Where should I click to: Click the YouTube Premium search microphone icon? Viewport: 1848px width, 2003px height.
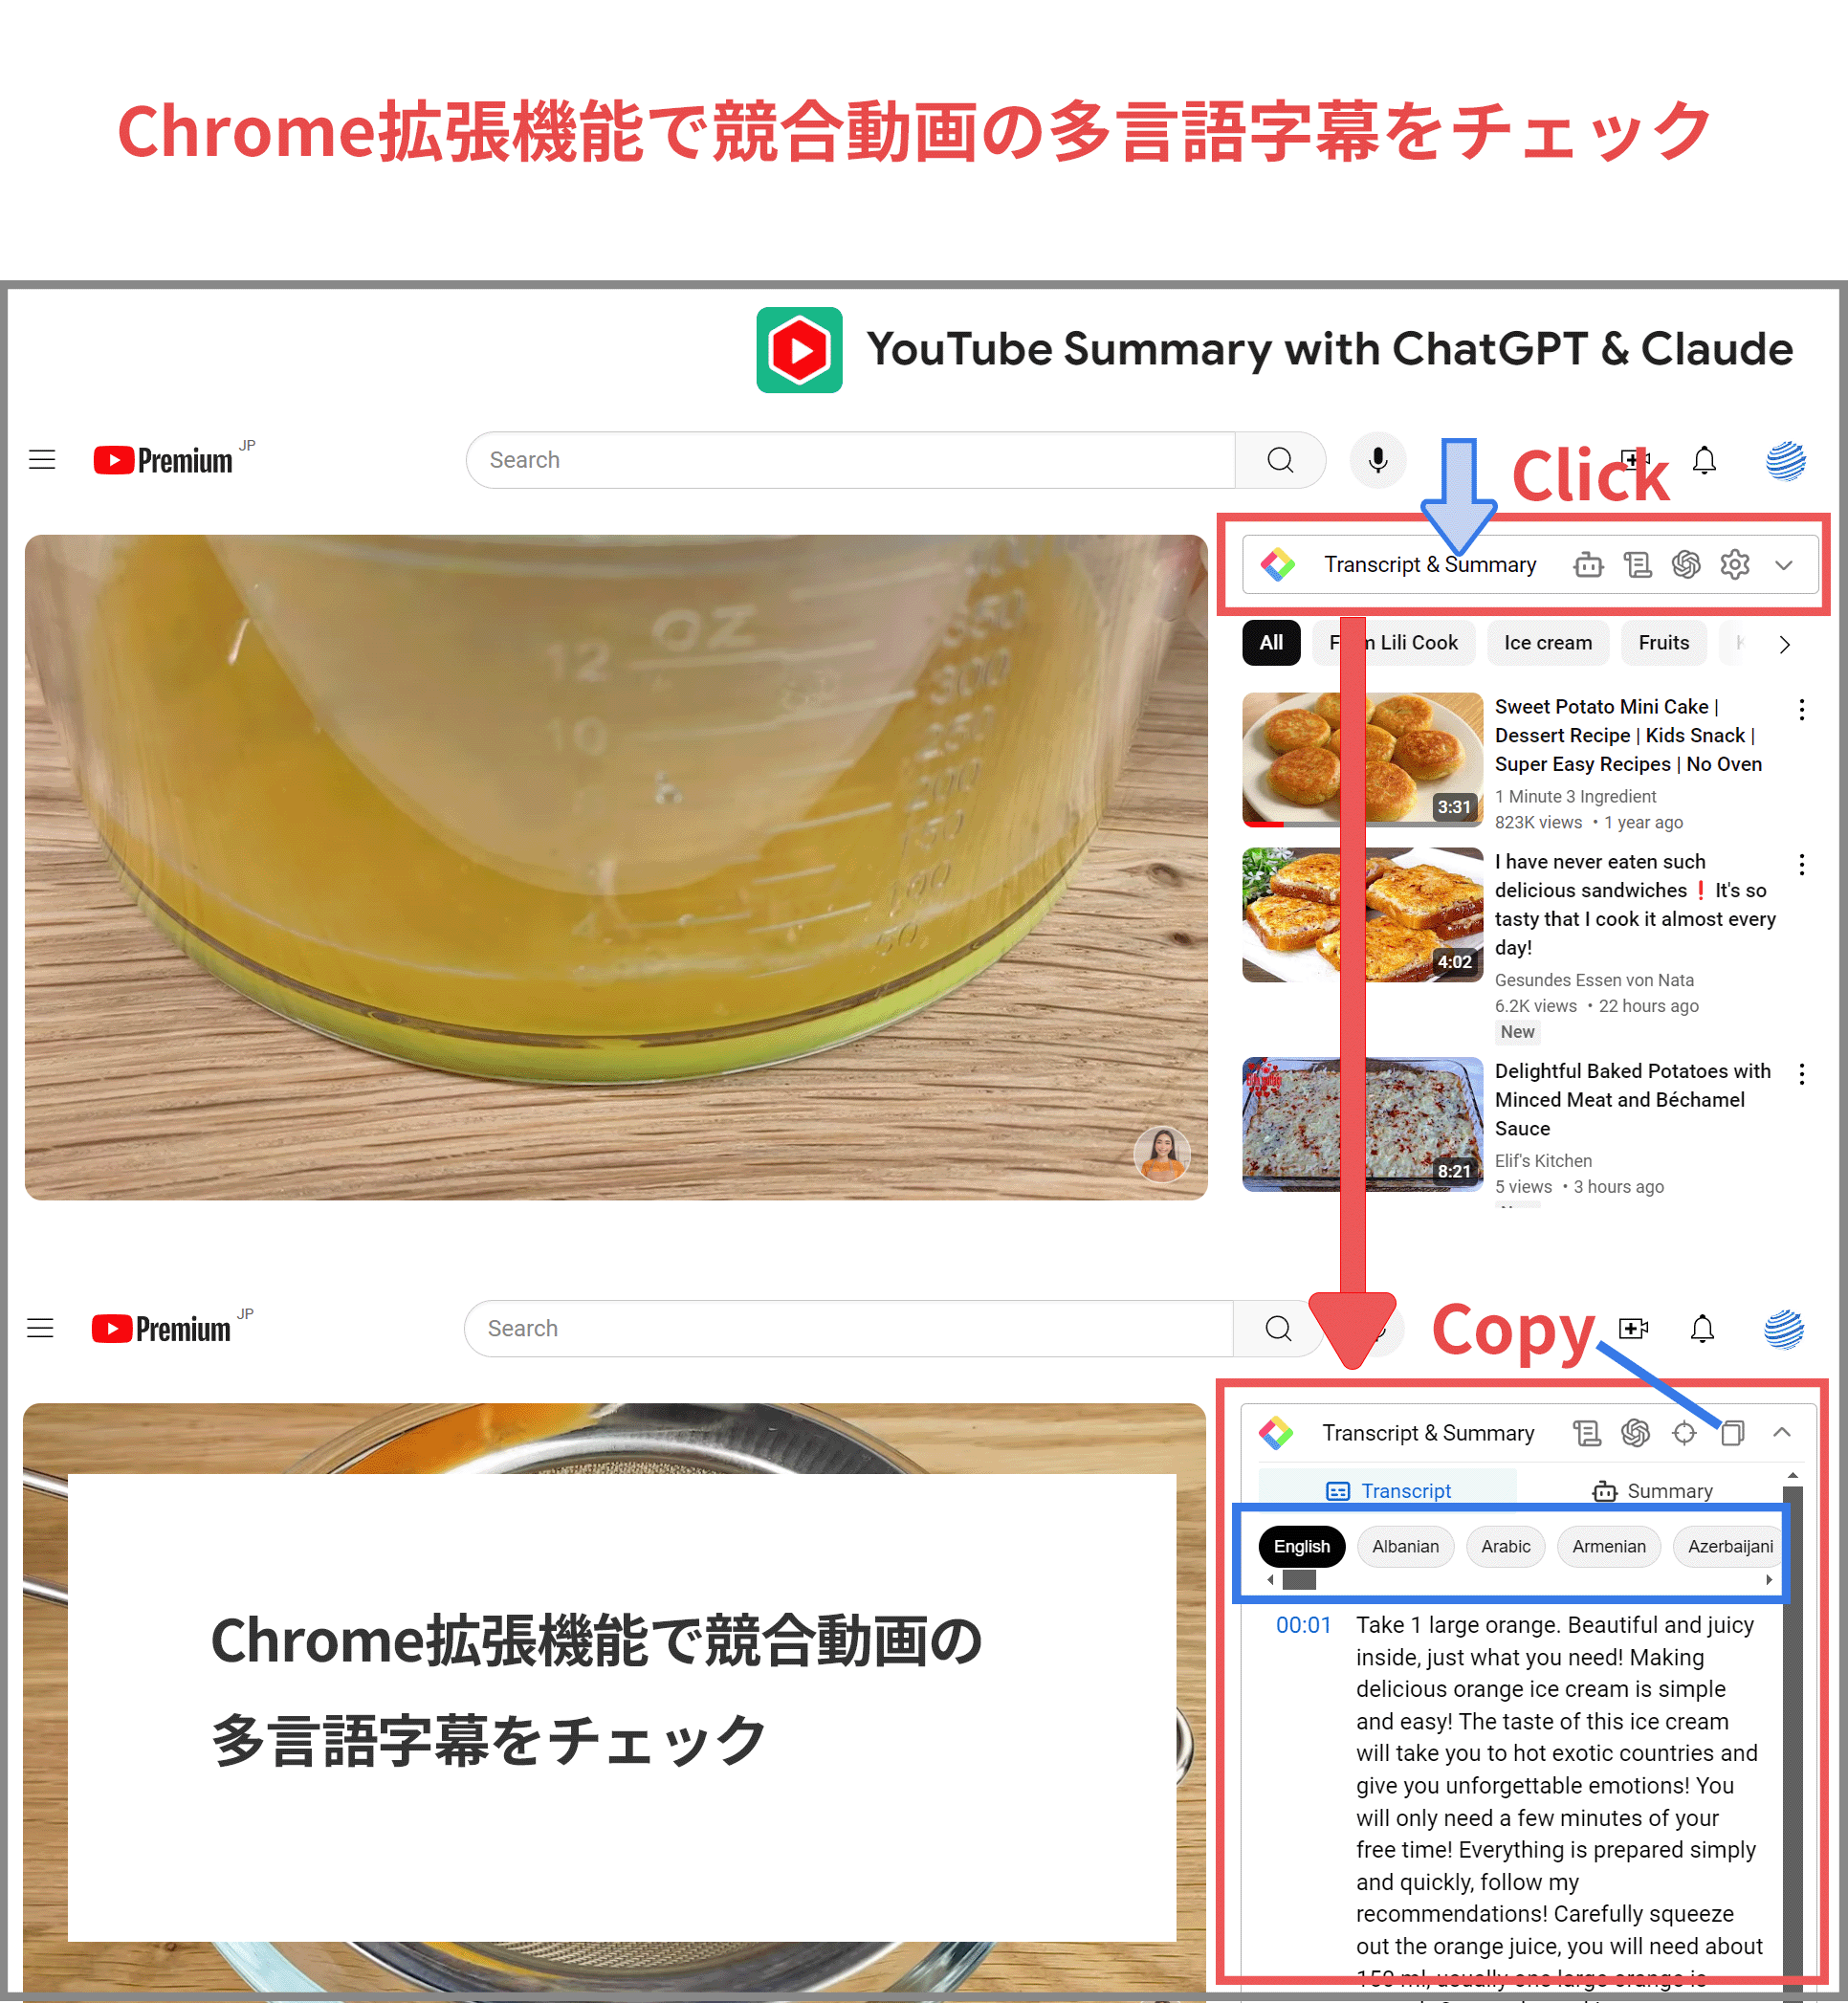point(1378,461)
